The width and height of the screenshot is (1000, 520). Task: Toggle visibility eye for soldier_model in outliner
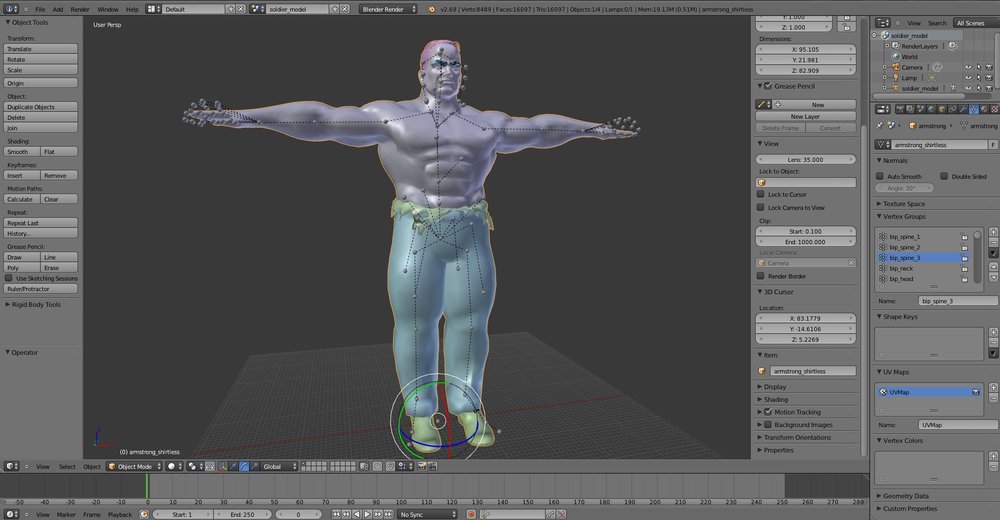968,88
